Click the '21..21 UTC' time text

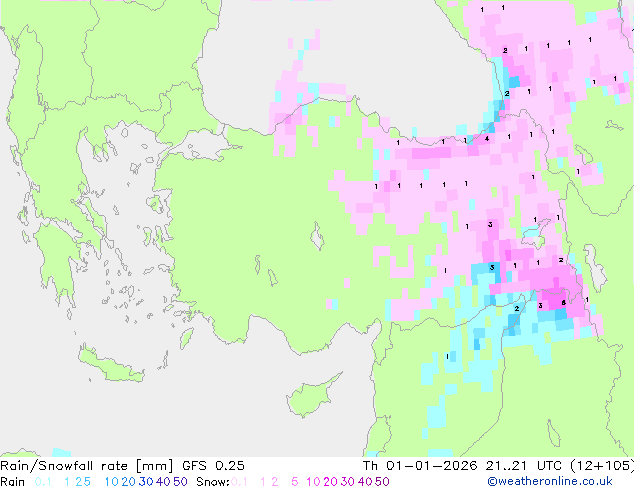(x=526, y=466)
